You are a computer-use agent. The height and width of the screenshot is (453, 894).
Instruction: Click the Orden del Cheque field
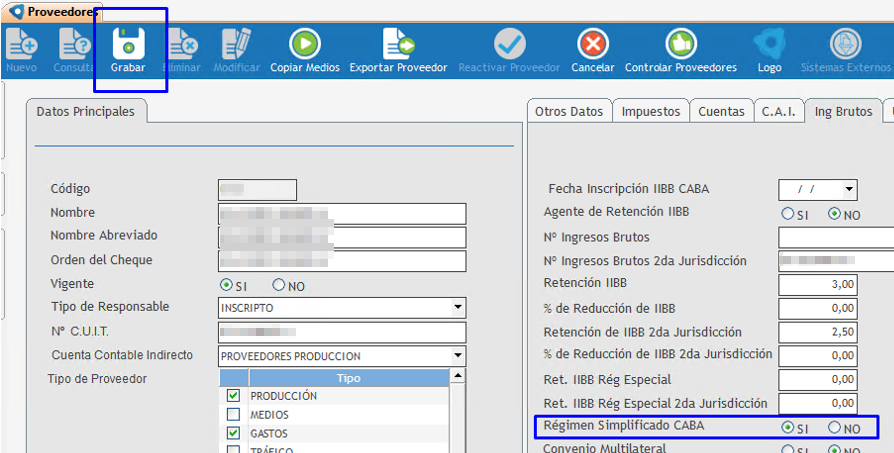click(x=342, y=261)
